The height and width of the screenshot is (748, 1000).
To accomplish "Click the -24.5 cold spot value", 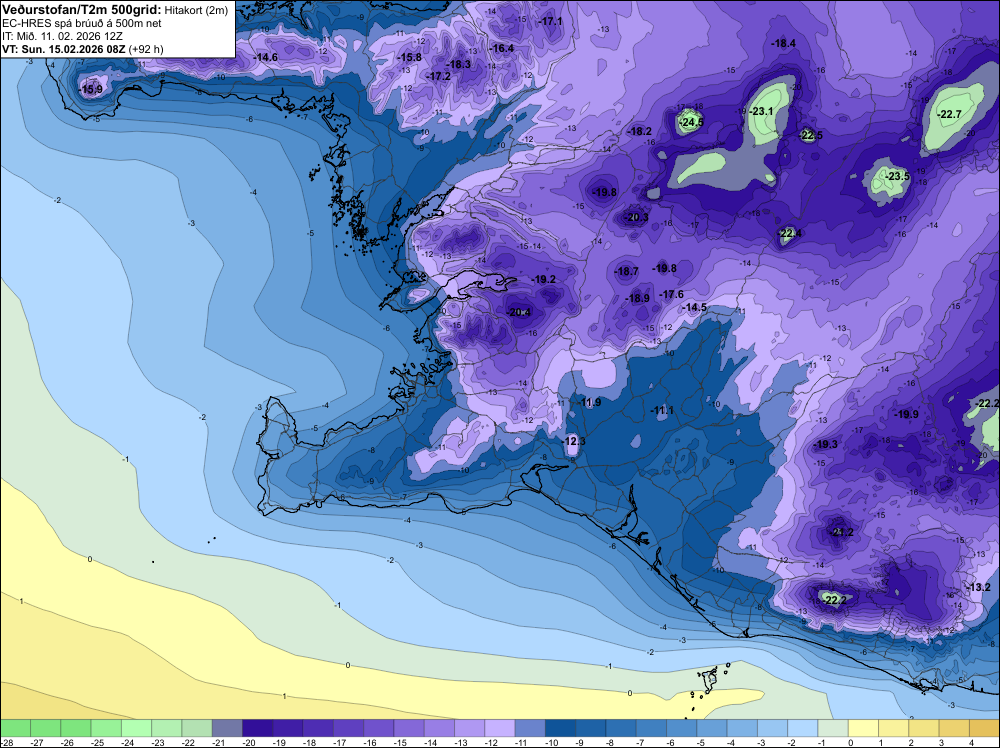I will coord(691,122).
